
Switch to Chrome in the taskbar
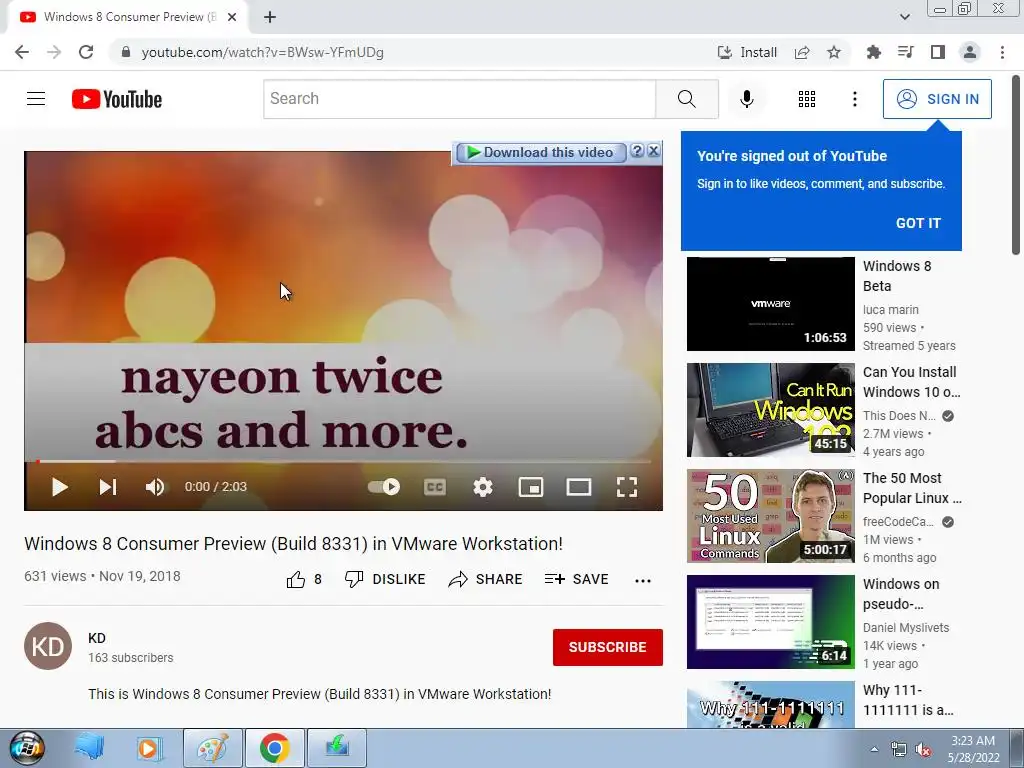click(274, 748)
